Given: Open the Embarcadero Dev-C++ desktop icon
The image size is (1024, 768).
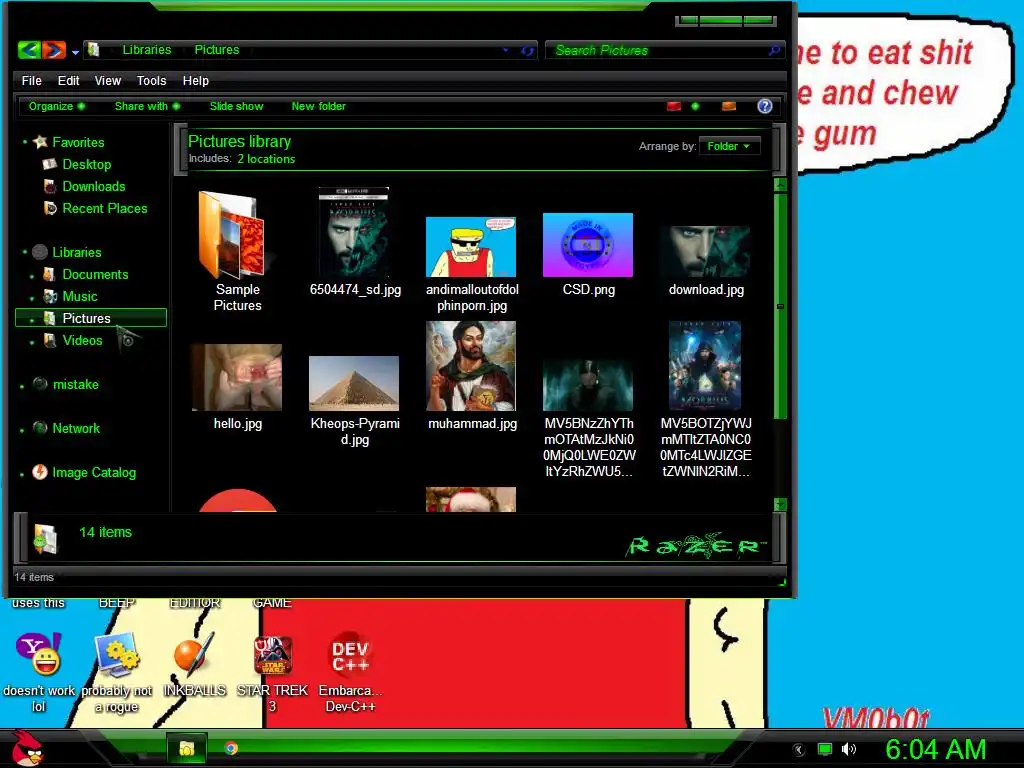Looking at the screenshot, I should pyautogui.click(x=350, y=673).
